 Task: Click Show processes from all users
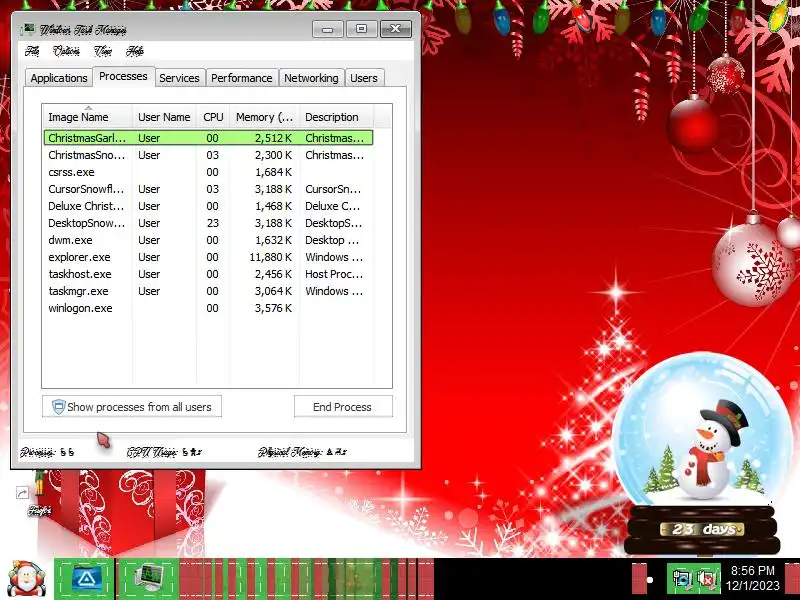point(132,407)
